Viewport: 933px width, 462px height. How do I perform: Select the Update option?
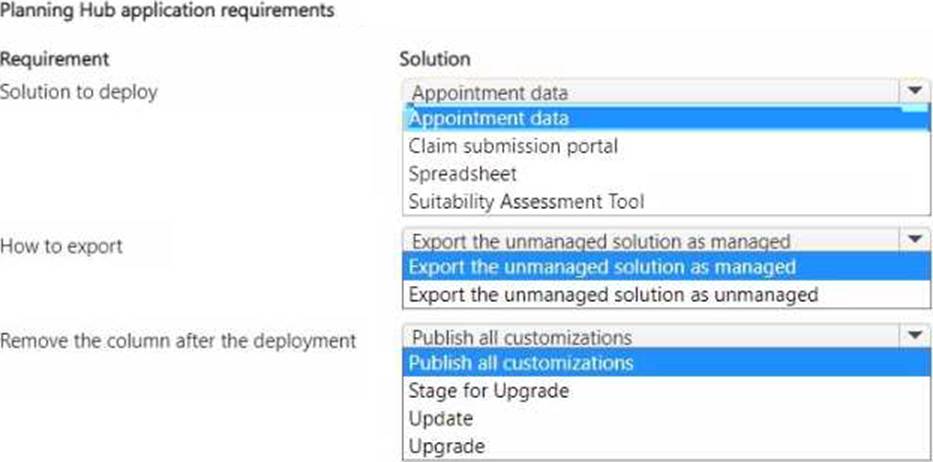click(x=440, y=418)
